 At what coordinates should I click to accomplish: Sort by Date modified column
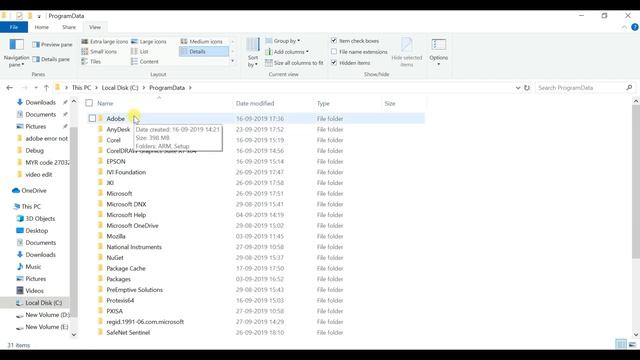click(255, 104)
